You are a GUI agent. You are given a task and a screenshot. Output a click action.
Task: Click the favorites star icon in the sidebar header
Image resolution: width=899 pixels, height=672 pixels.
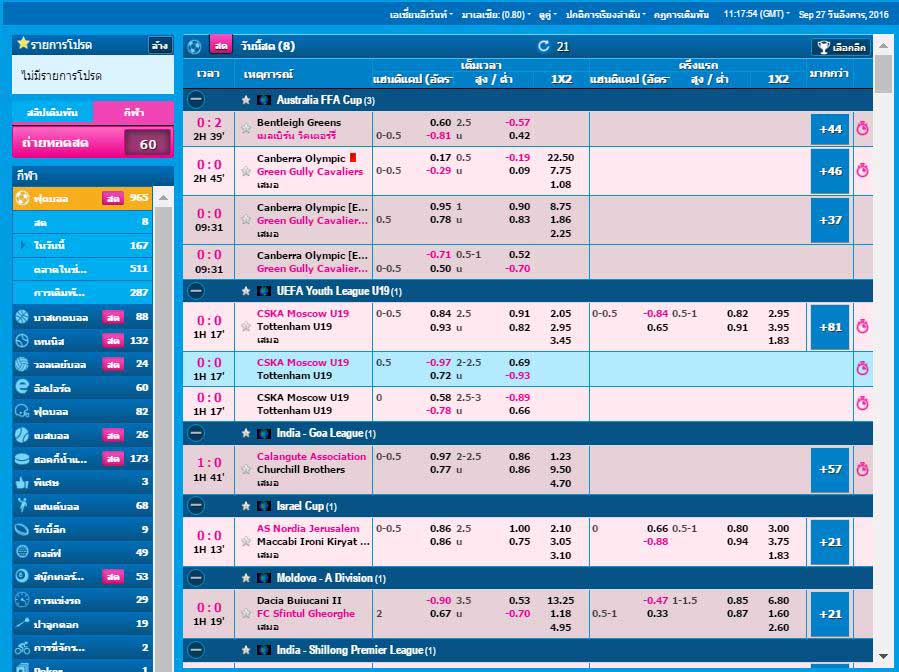coord(23,44)
